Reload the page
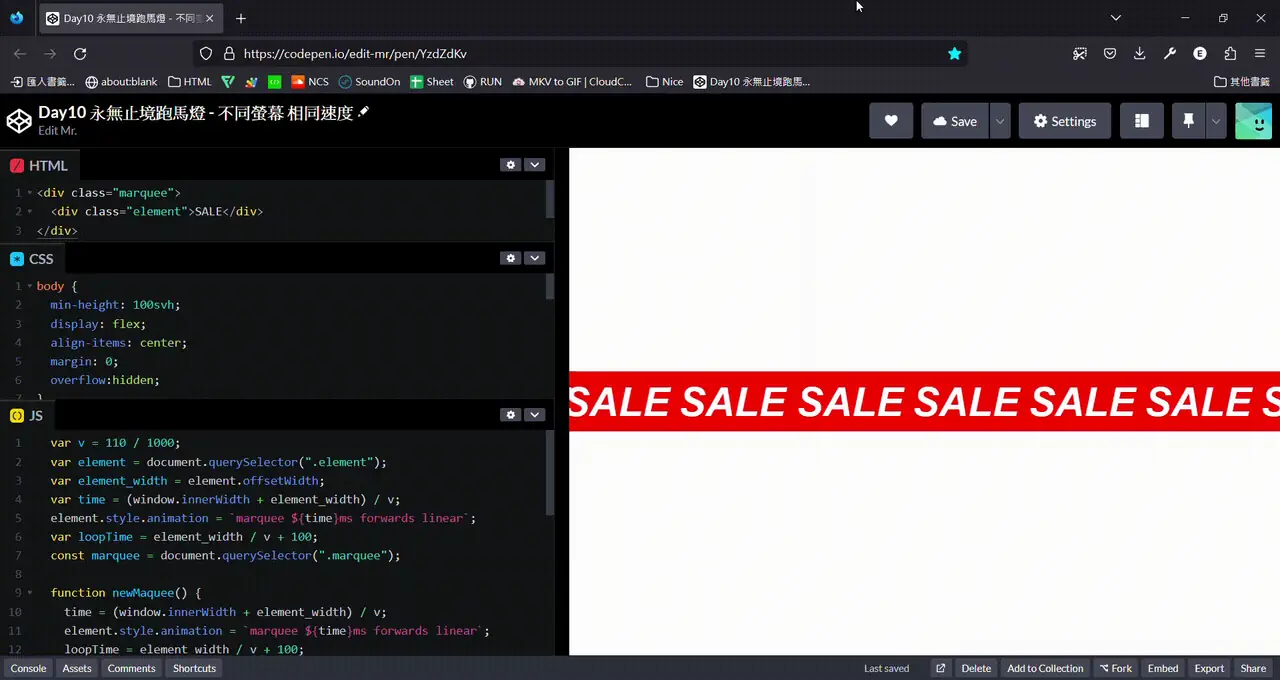Image resolution: width=1280 pixels, height=680 pixels. pyautogui.click(x=80, y=54)
